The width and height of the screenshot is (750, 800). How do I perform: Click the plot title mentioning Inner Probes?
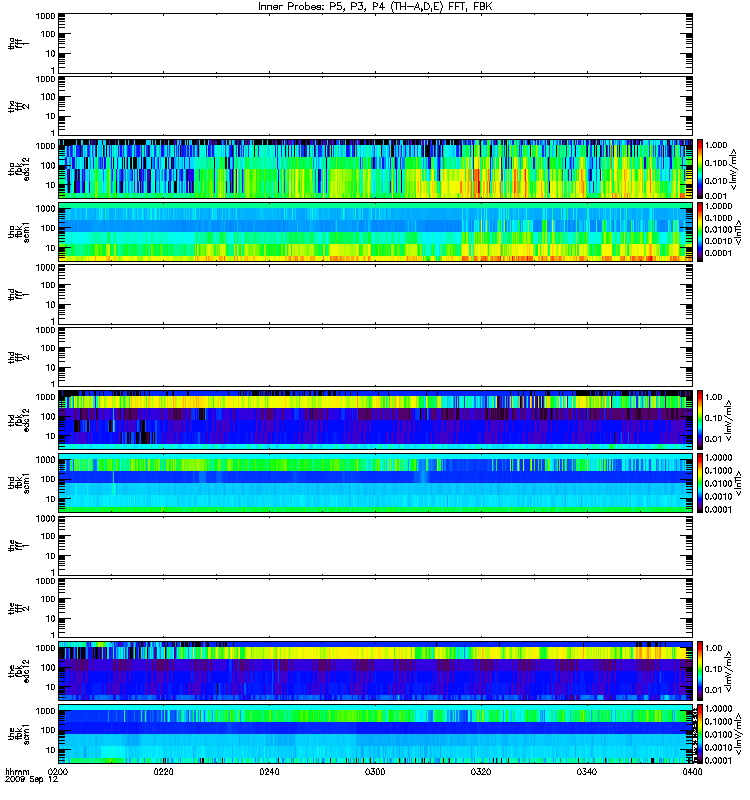coord(375,7)
